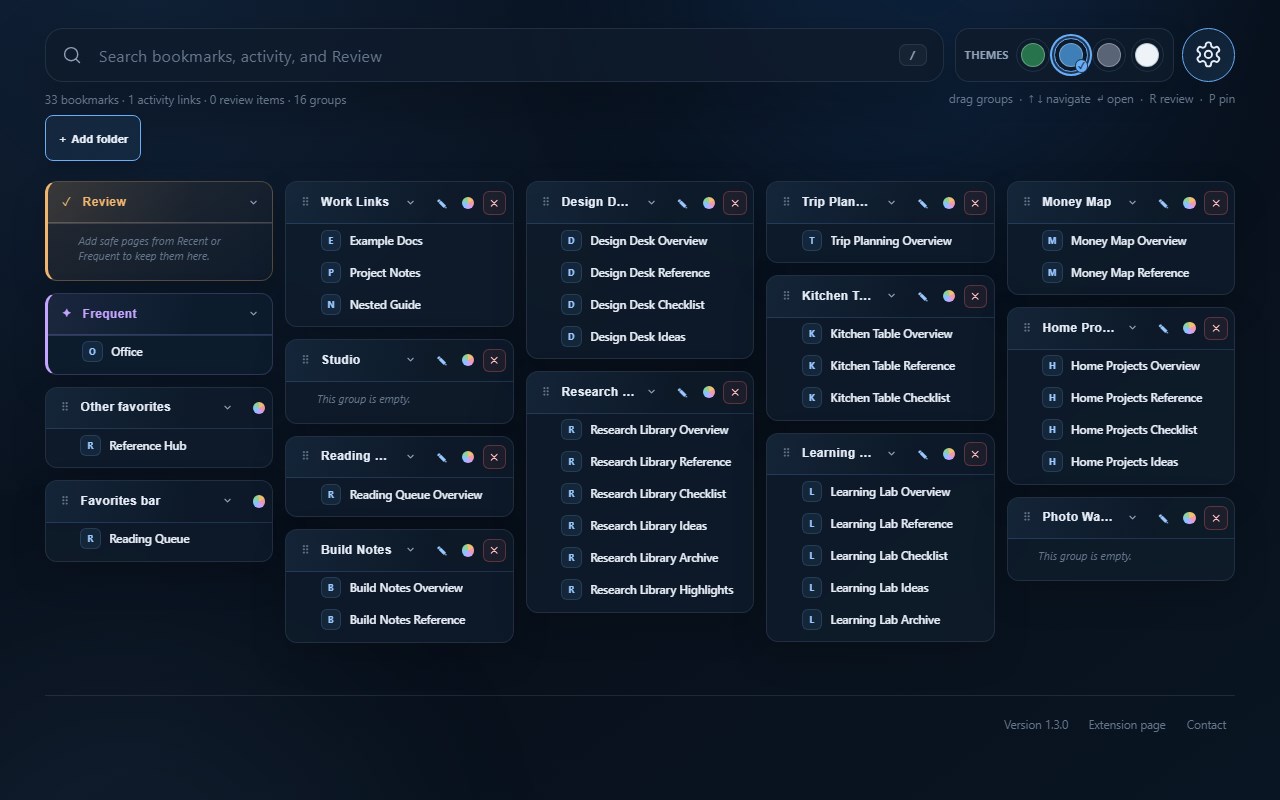
Task: Collapse the Home Projects group chevron
Action: click(1132, 328)
